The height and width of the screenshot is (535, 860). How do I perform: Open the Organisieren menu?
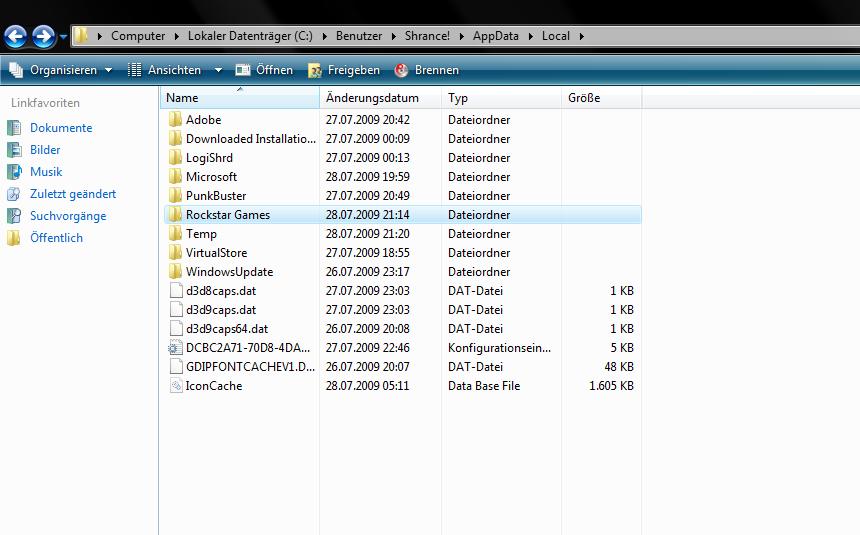pyautogui.click(x=61, y=70)
